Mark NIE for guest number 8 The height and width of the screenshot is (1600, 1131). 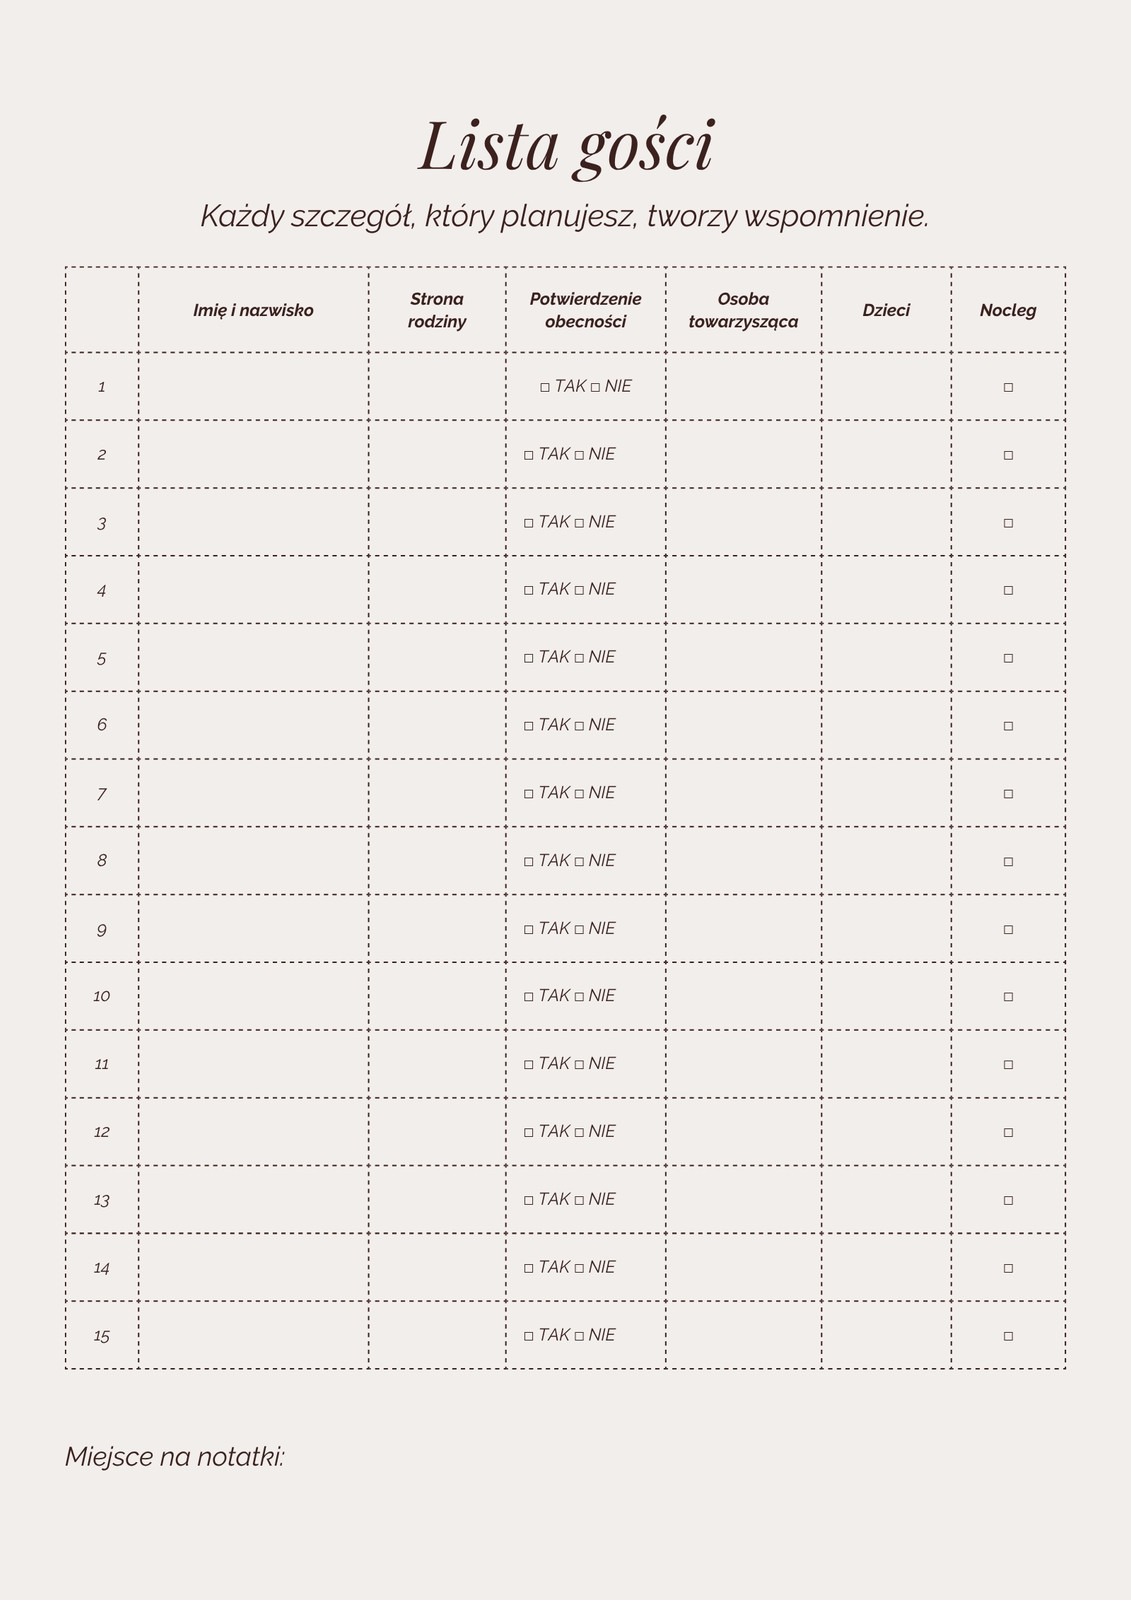tap(579, 861)
